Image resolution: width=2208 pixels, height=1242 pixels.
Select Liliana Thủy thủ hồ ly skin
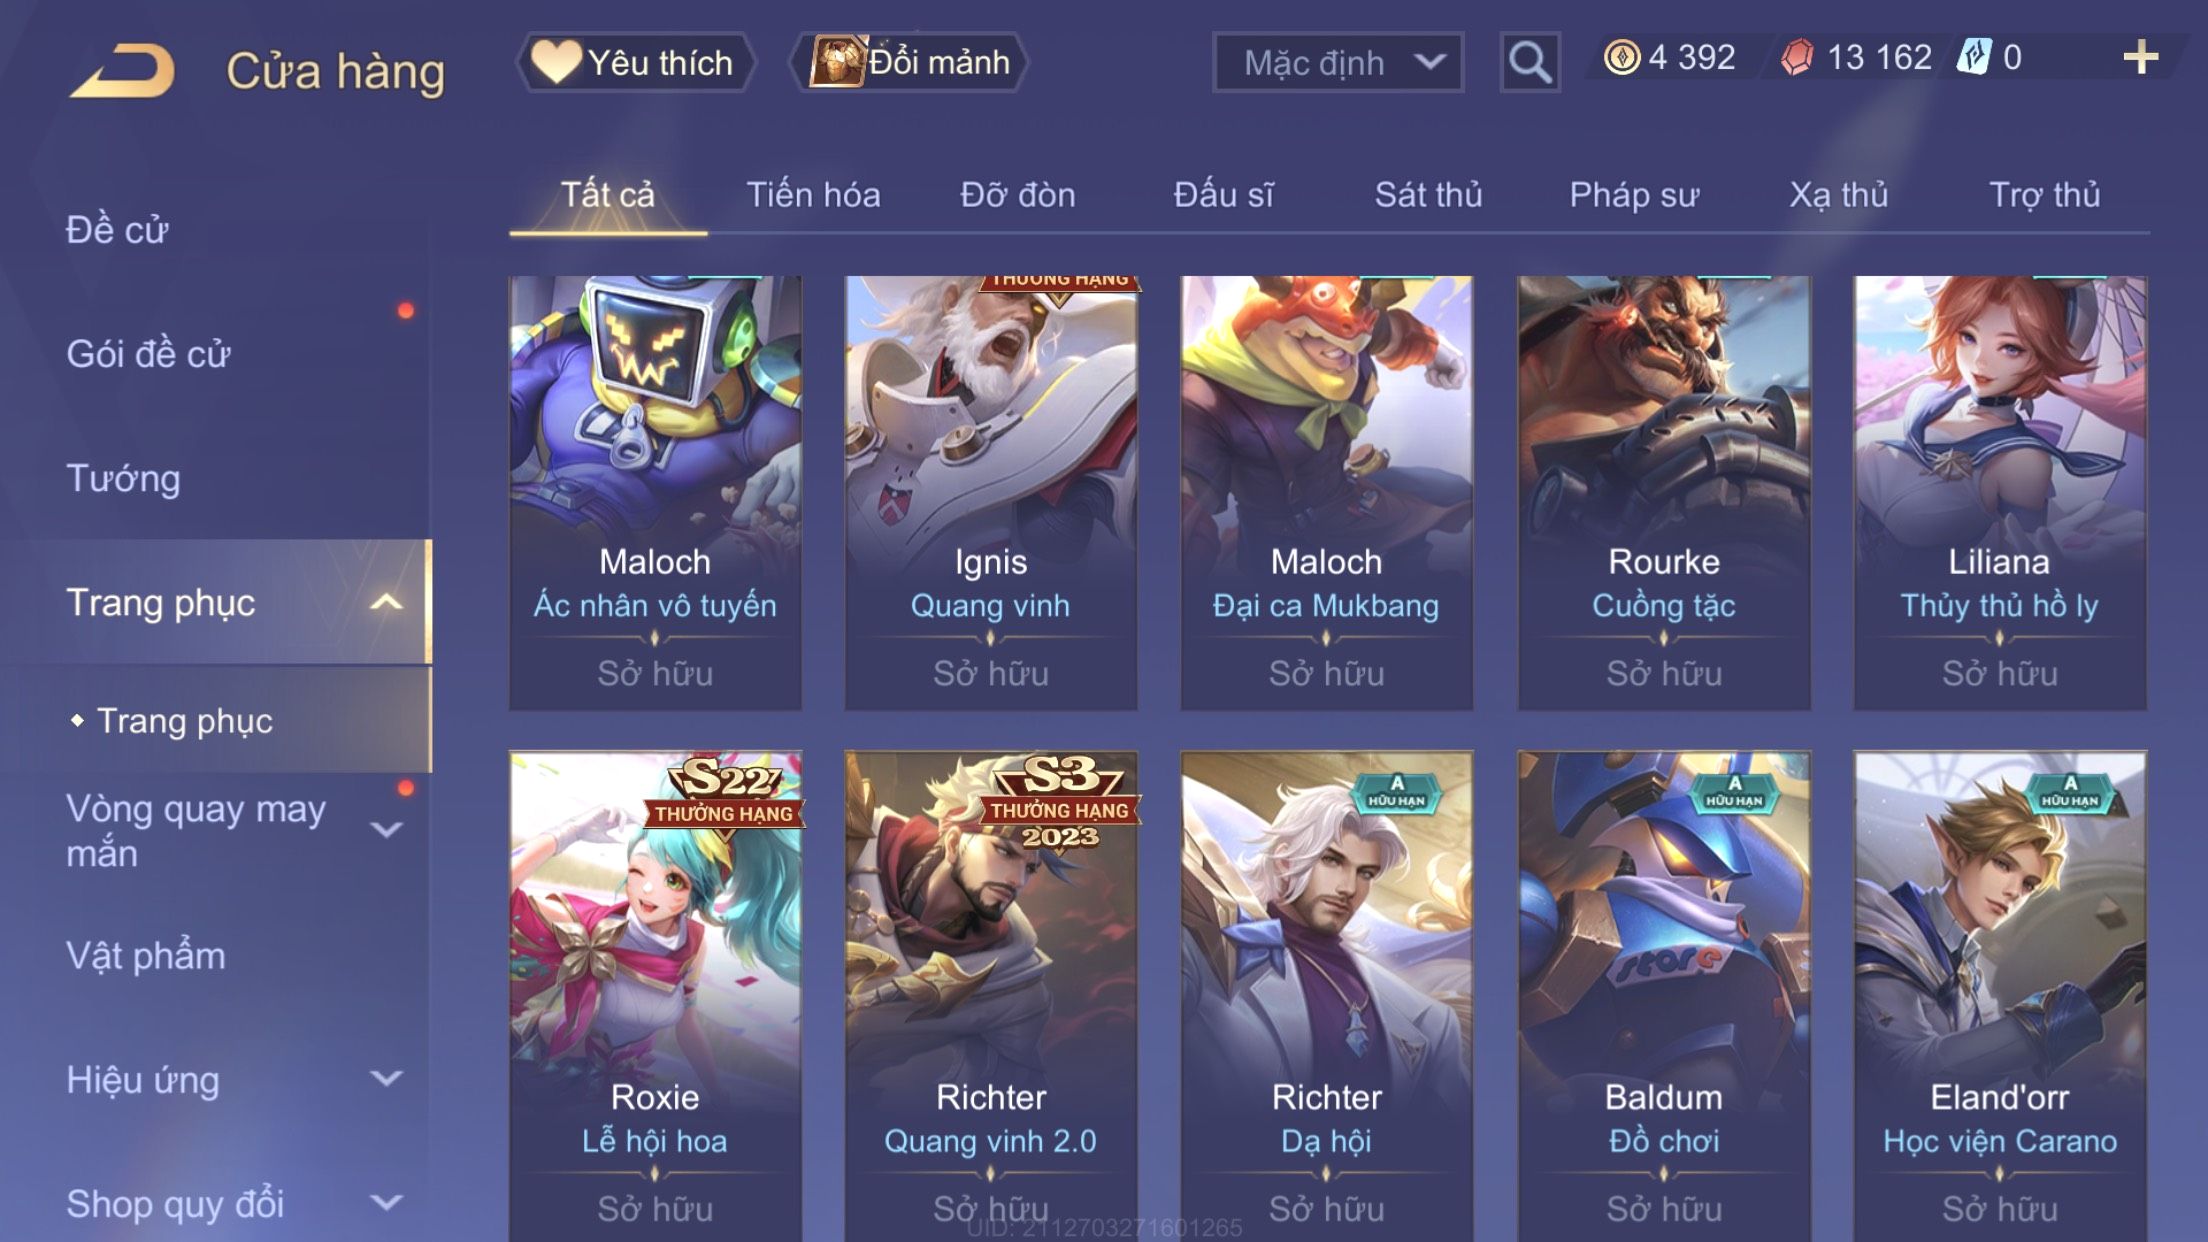click(2000, 493)
